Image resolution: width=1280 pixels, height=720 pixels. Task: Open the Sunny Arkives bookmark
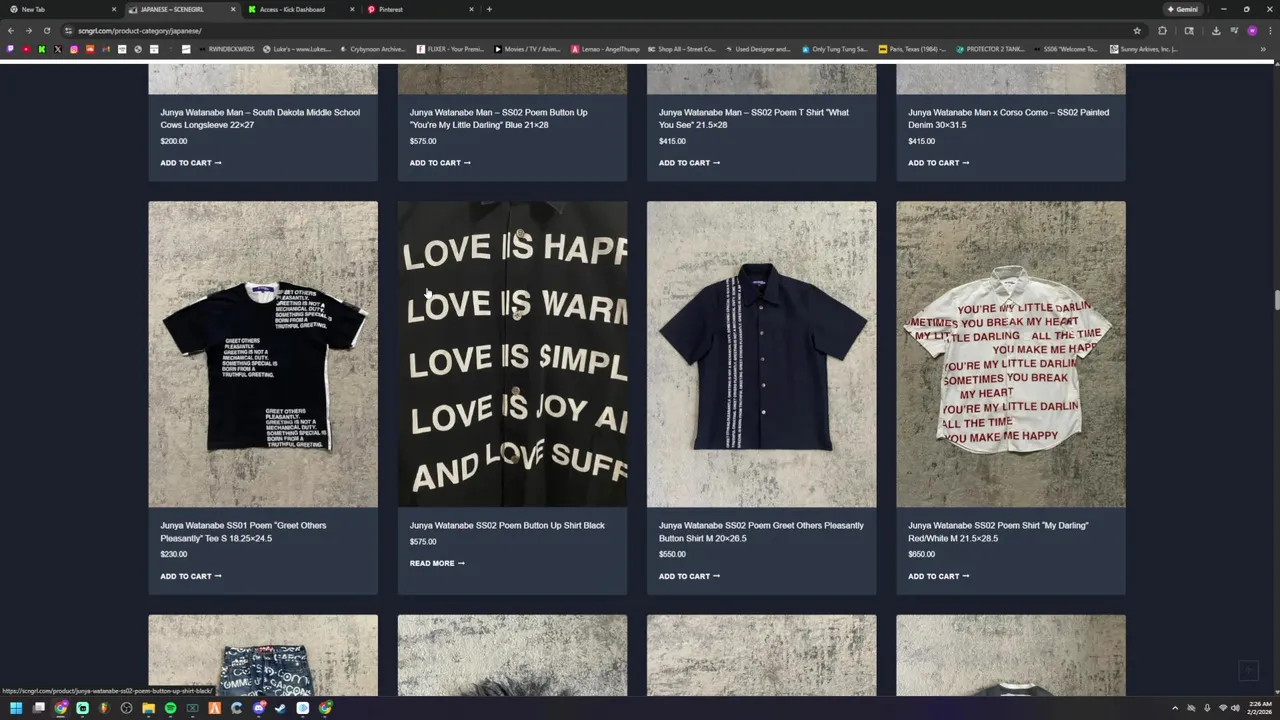(x=1144, y=49)
